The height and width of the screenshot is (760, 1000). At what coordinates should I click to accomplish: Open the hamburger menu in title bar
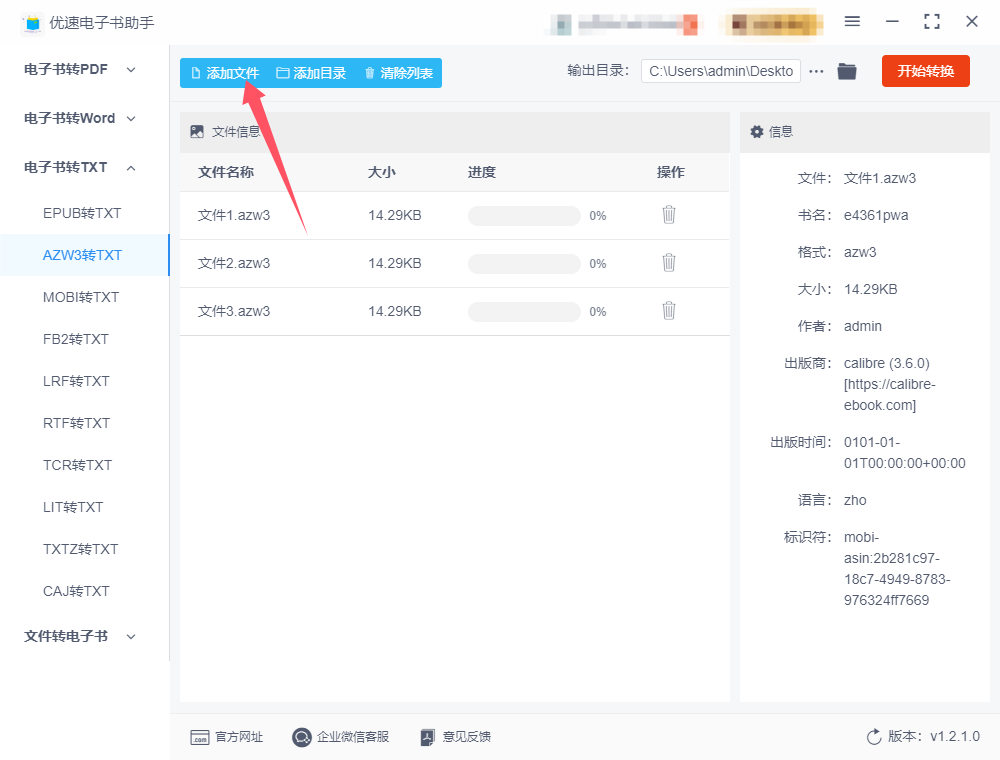coord(852,22)
